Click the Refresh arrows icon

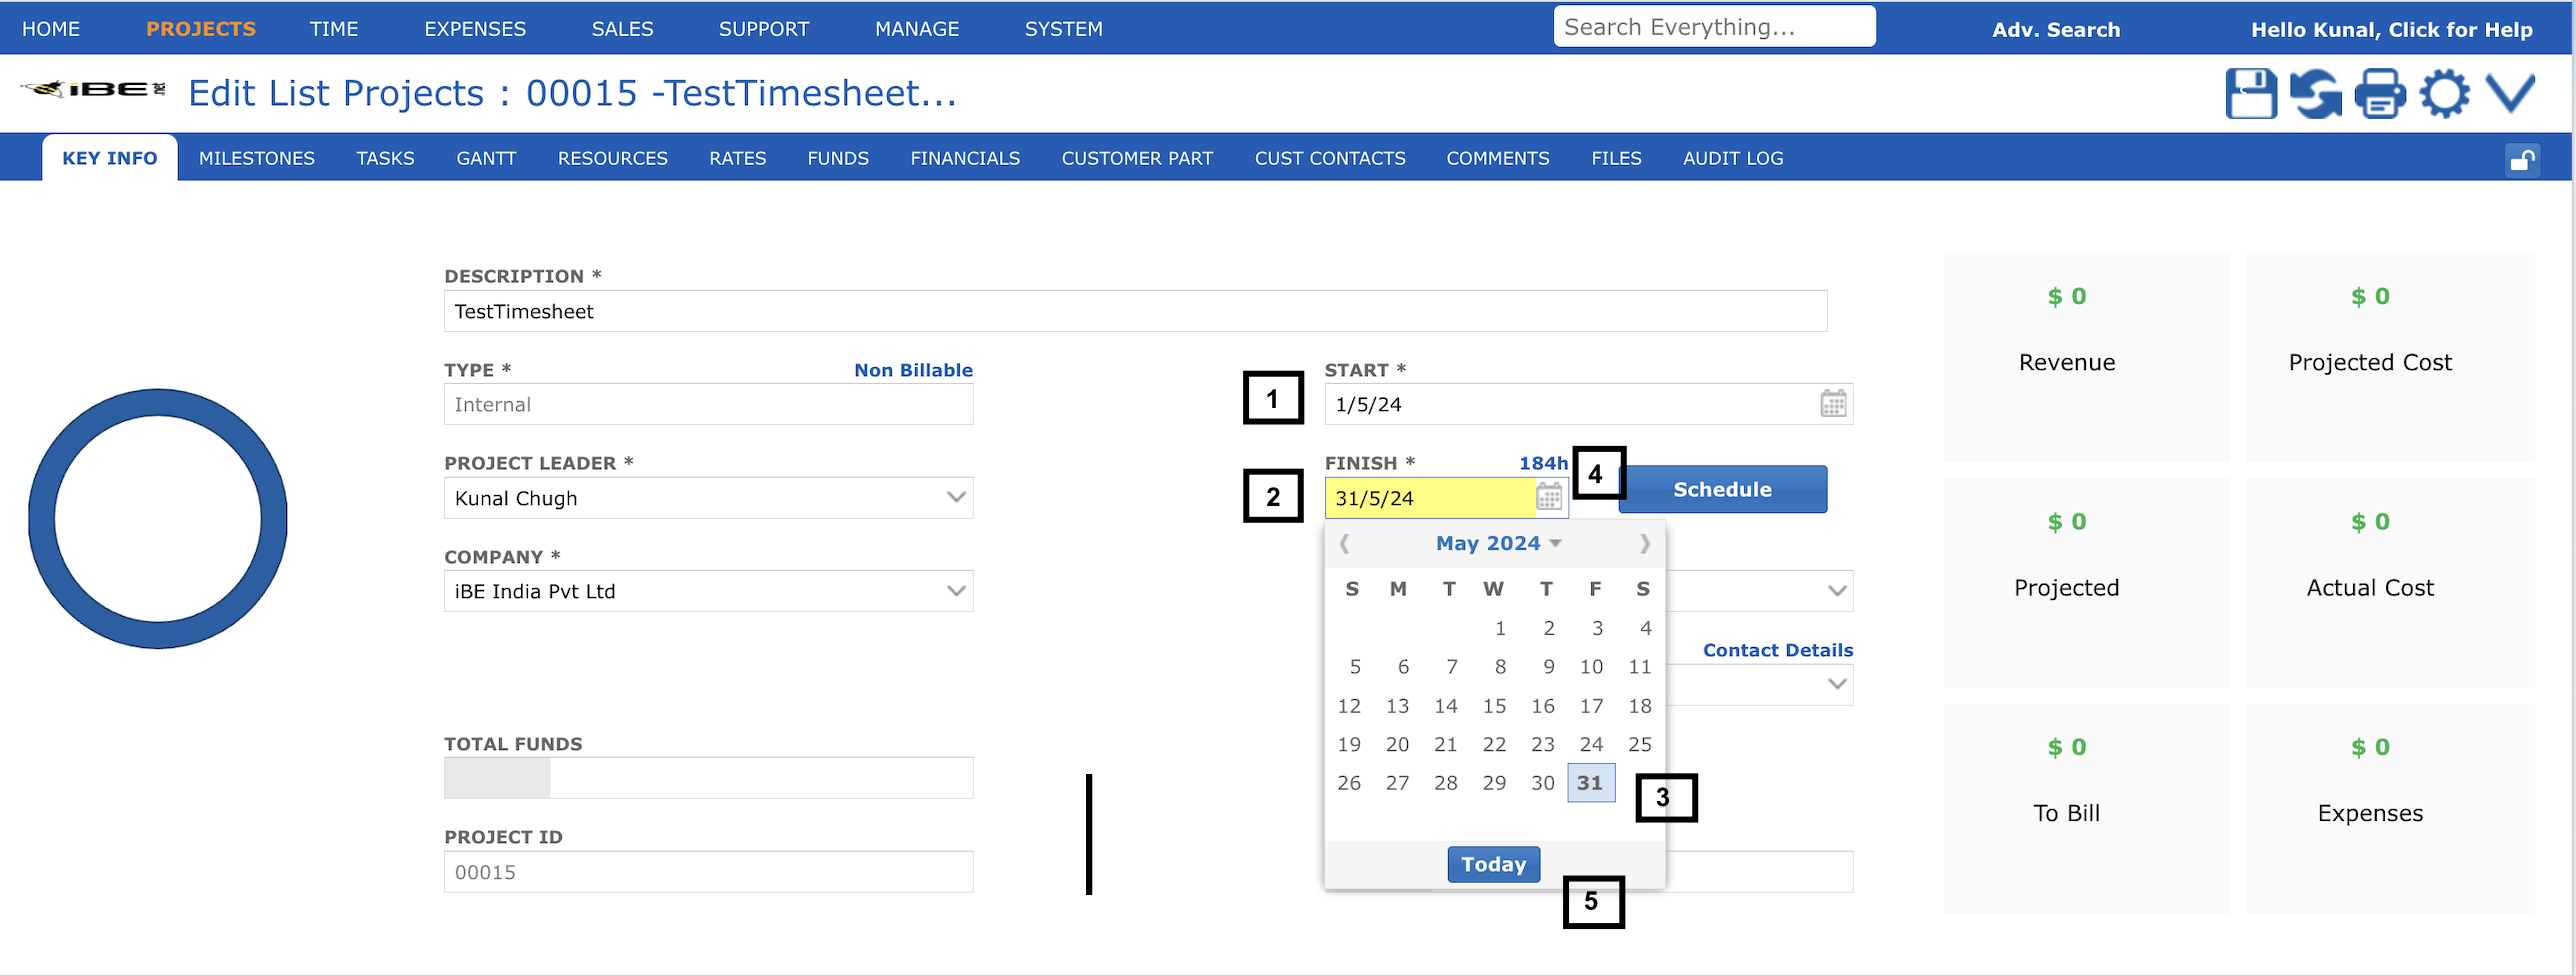click(x=2316, y=94)
